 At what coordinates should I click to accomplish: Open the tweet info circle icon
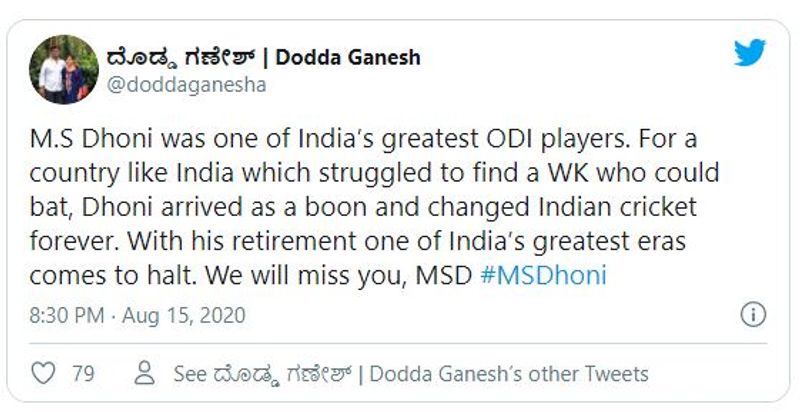(753, 314)
